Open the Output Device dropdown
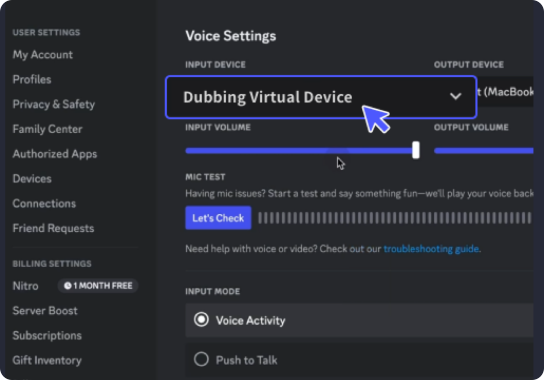 coord(505,92)
